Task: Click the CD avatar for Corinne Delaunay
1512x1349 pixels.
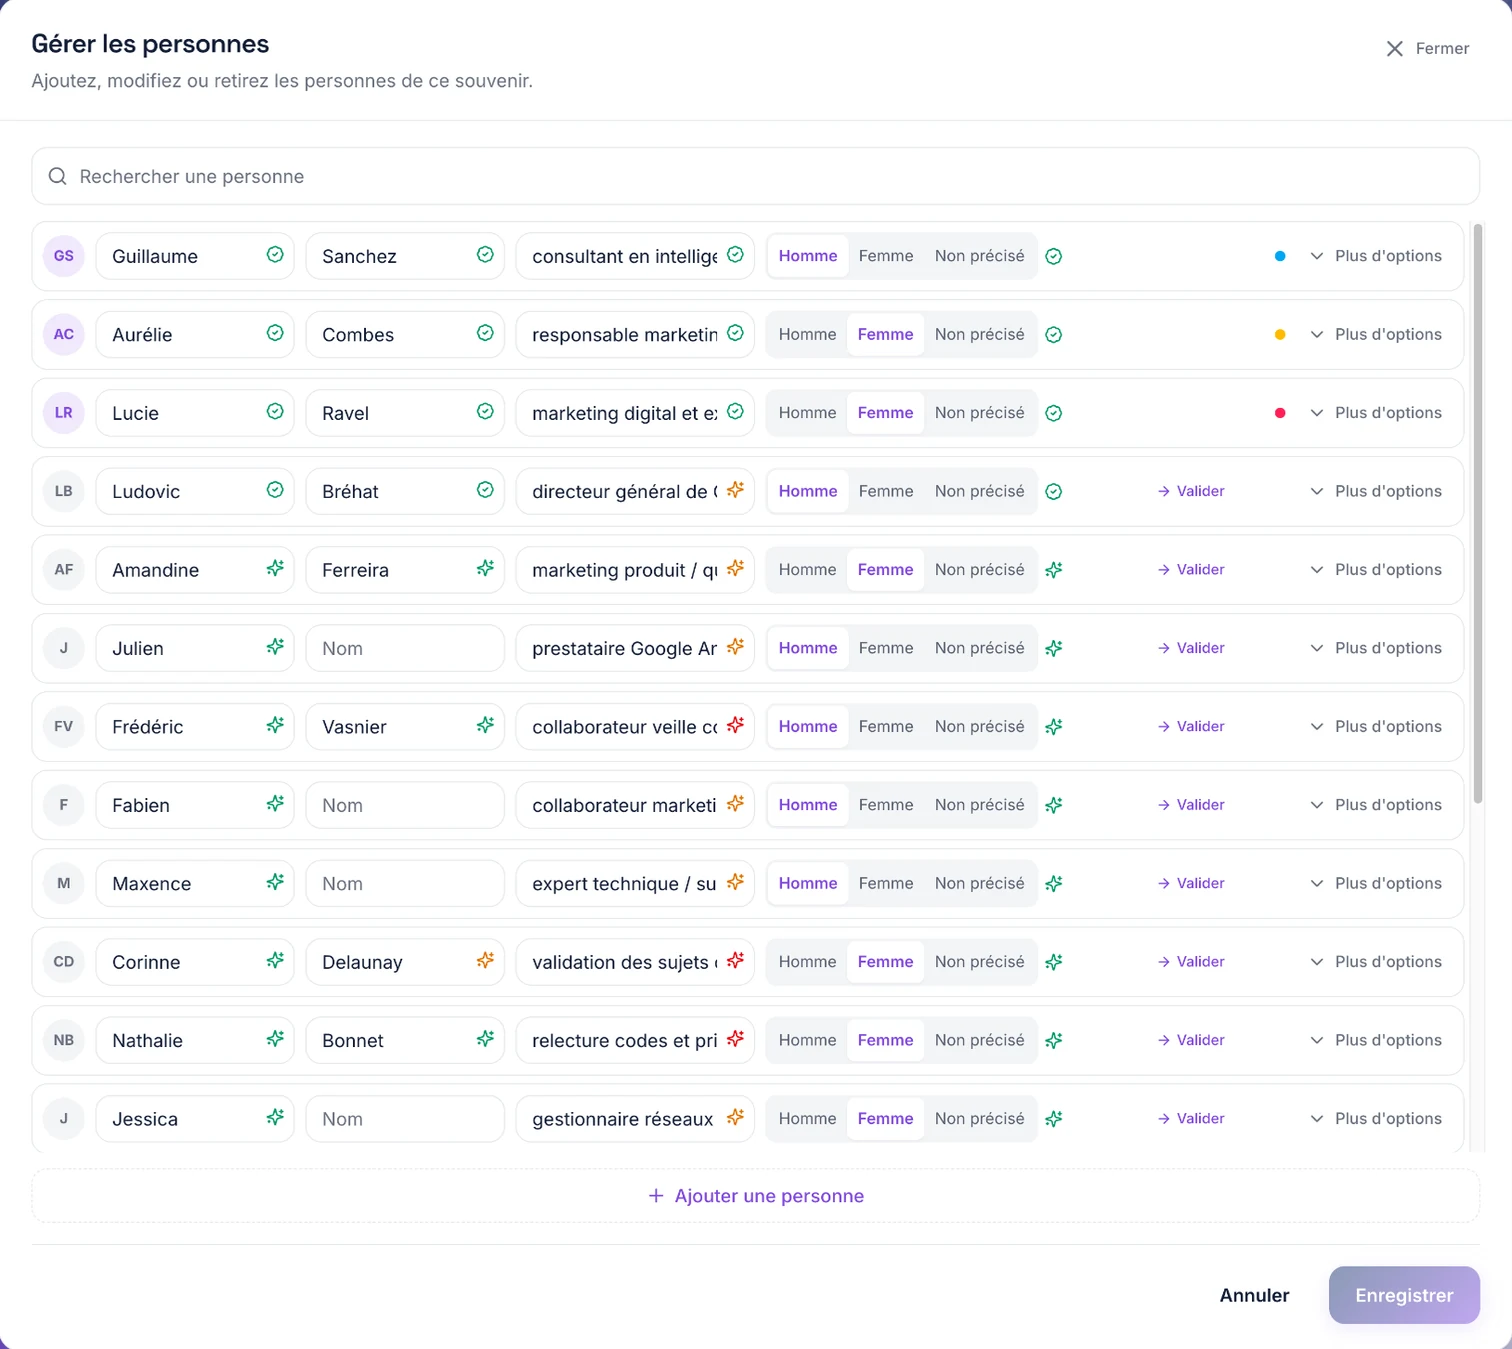Action: [x=64, y=962]
